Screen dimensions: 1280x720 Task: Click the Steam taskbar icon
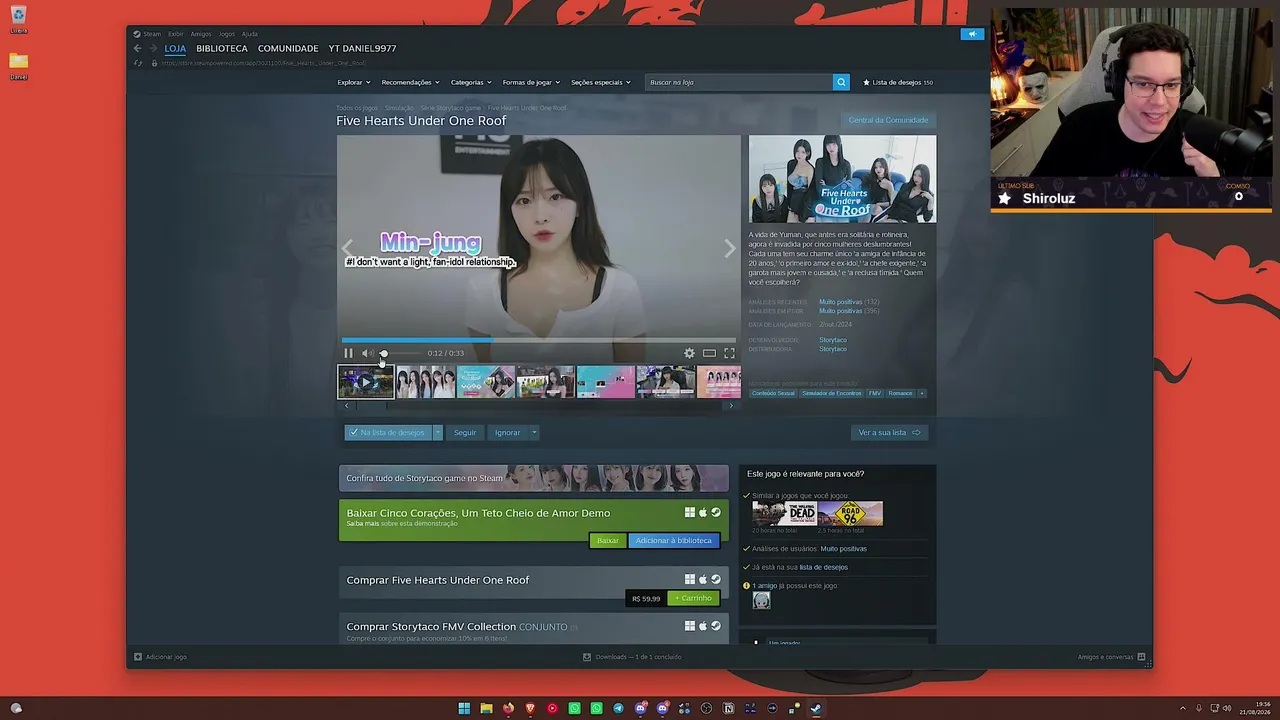tap(816, 708)
